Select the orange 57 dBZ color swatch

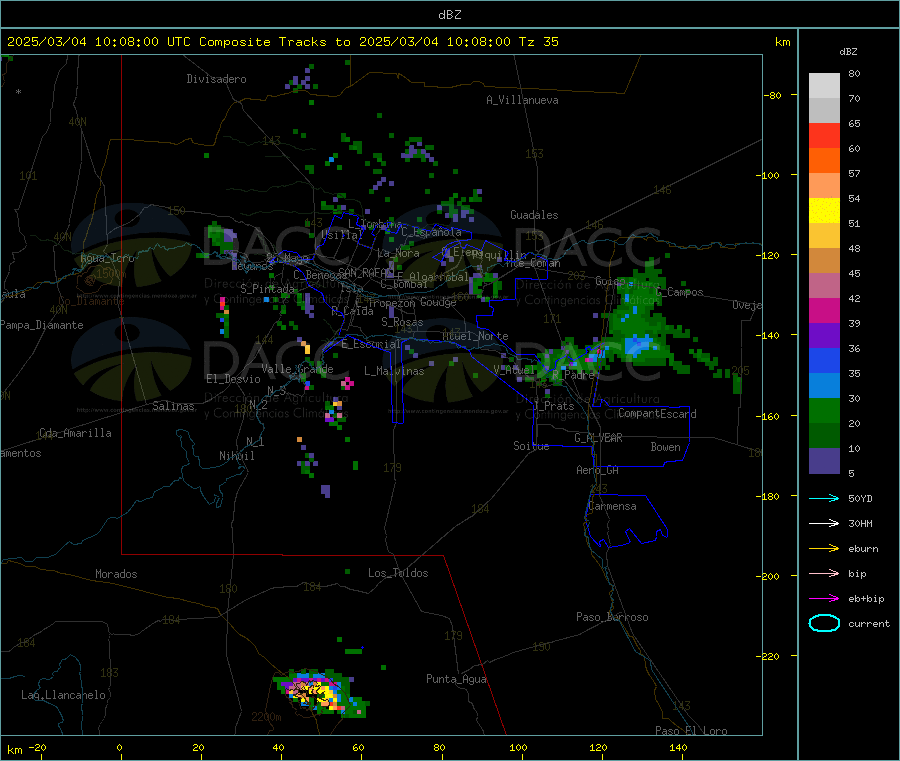click(x=824, y=161)
